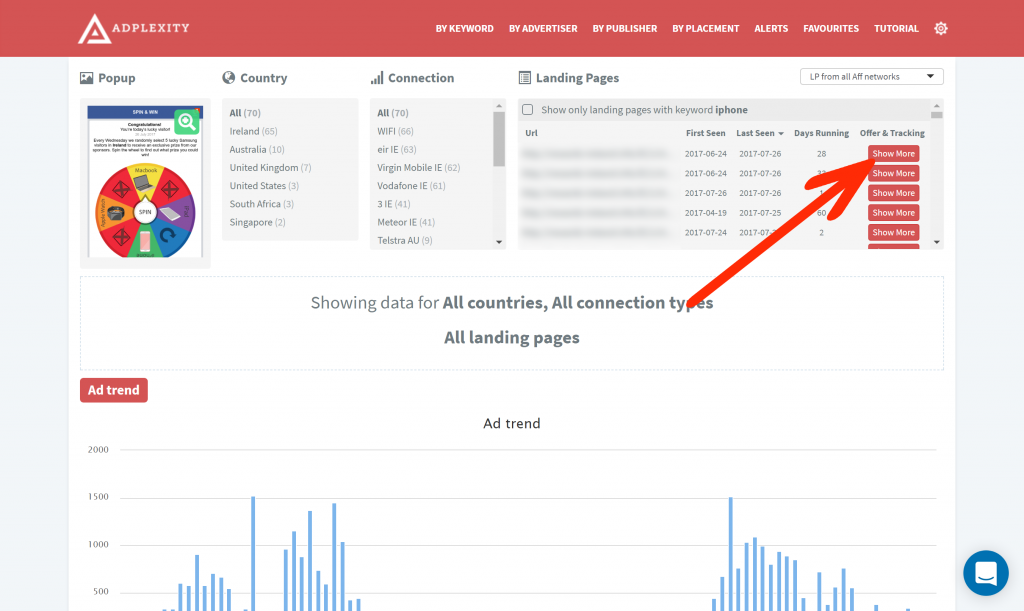Open the By Placement menu
This screenshot has height=611, width=1024.
coord(705,29)
